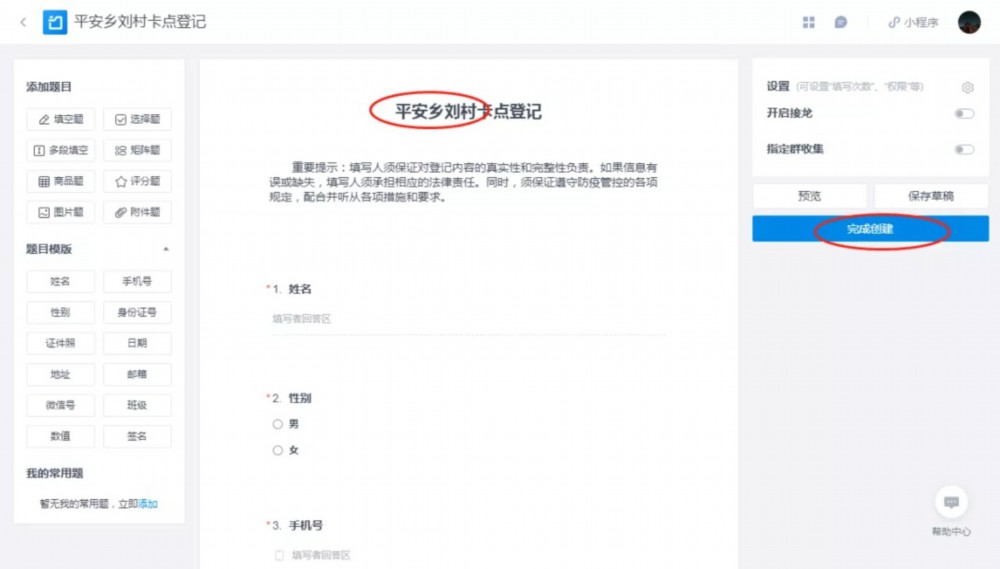
Task: Click the blue form logo icon
Action: coord(55,22)
